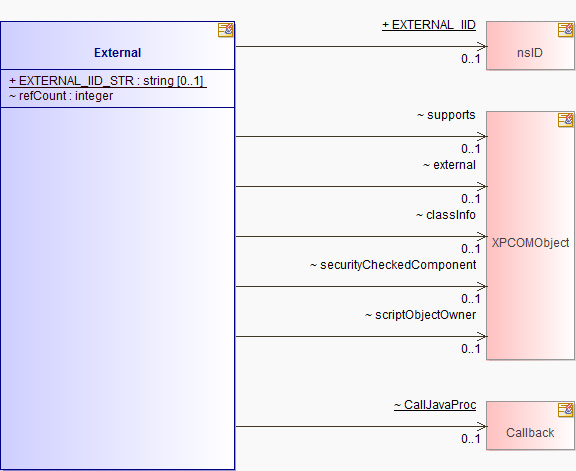Select the EXTERNAL_IID association label
Screen dimensions: 576x471
click(429, 25)
